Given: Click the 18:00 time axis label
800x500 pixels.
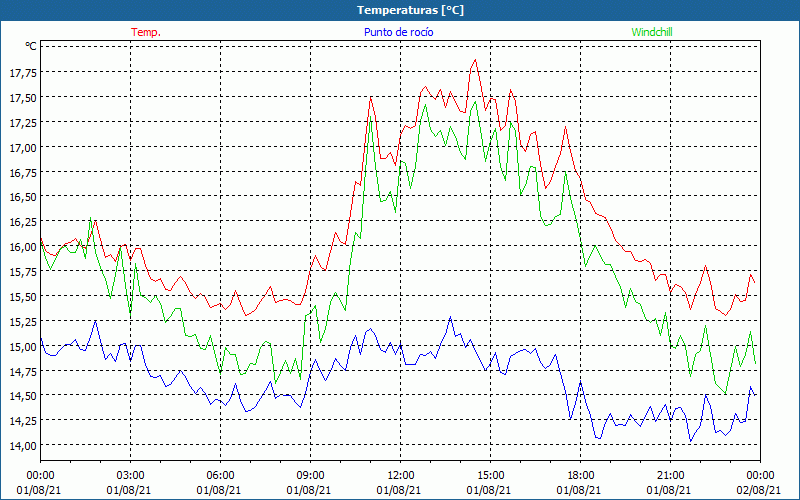Looking at the screenshot, I should click(x=581, y=476).
